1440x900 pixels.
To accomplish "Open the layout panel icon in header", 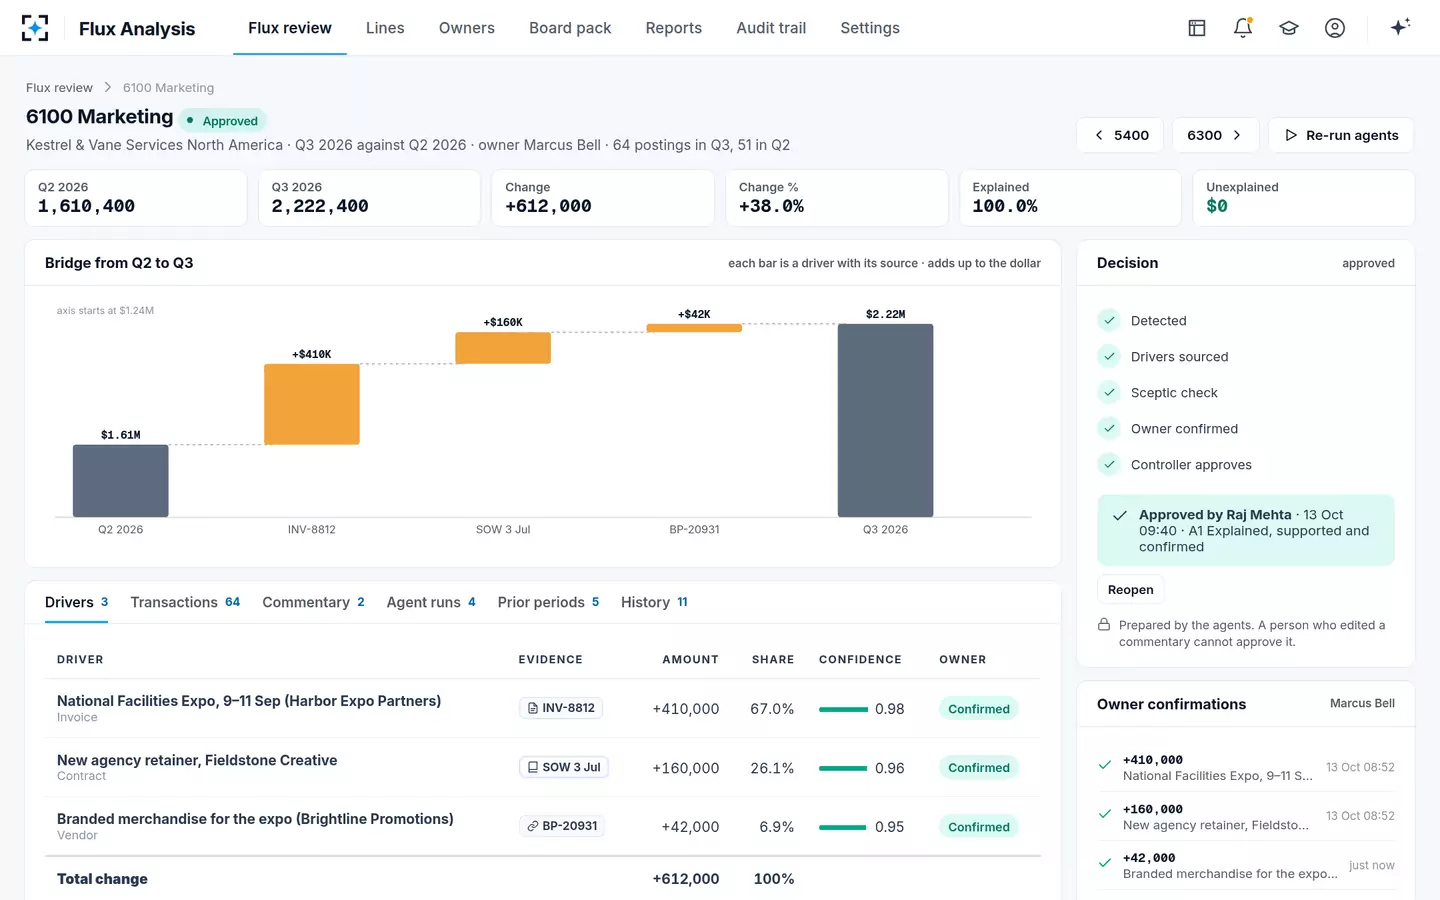I will (1197, 28).
